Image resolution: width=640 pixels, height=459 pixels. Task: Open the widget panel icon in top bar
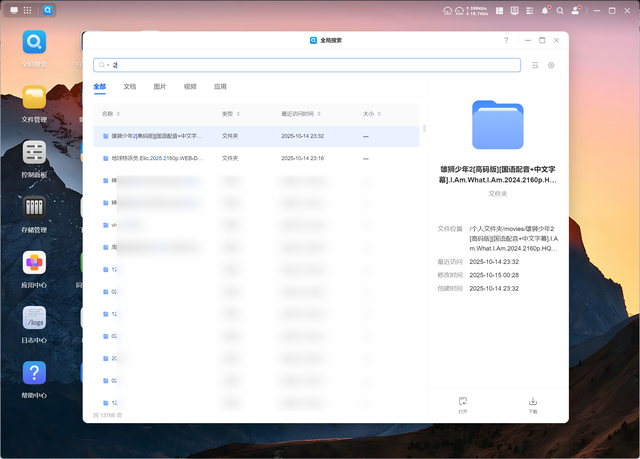[x=499, y=11]
